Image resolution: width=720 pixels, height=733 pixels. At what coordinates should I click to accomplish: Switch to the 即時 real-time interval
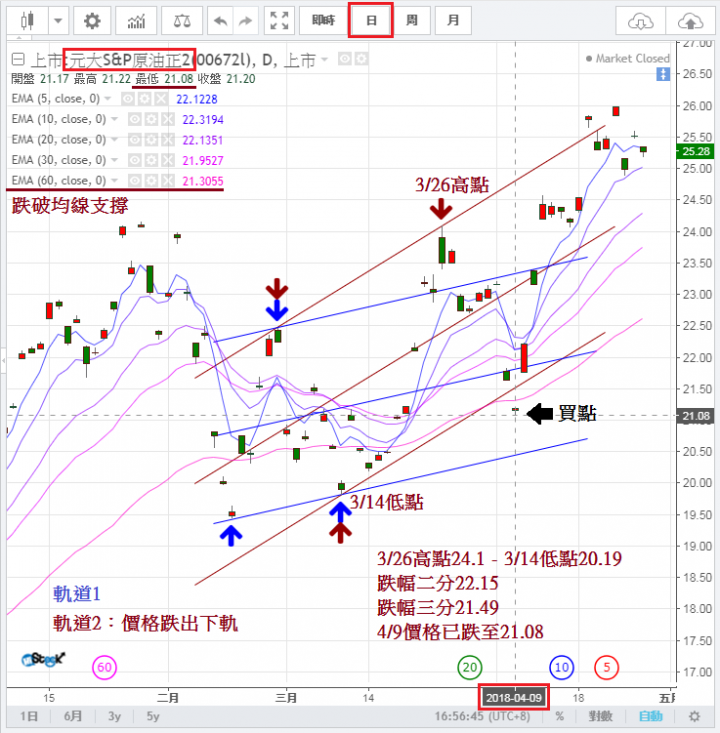pyautogui.click(x=324, y=21)
